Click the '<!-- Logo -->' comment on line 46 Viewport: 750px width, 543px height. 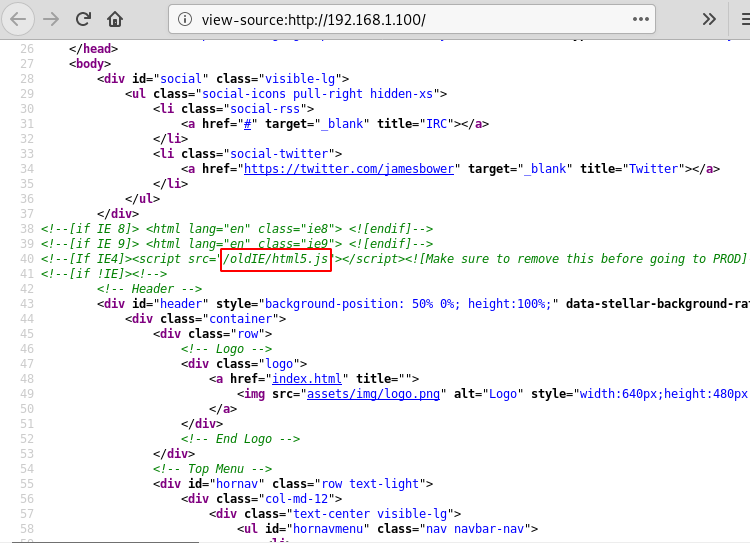(226, 349)
